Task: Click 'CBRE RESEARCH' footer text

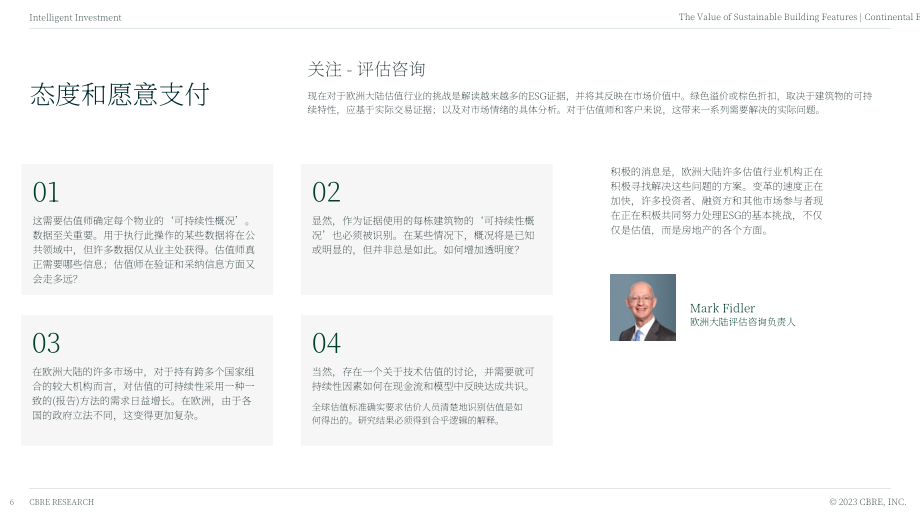Action: (x=62, y=502)
